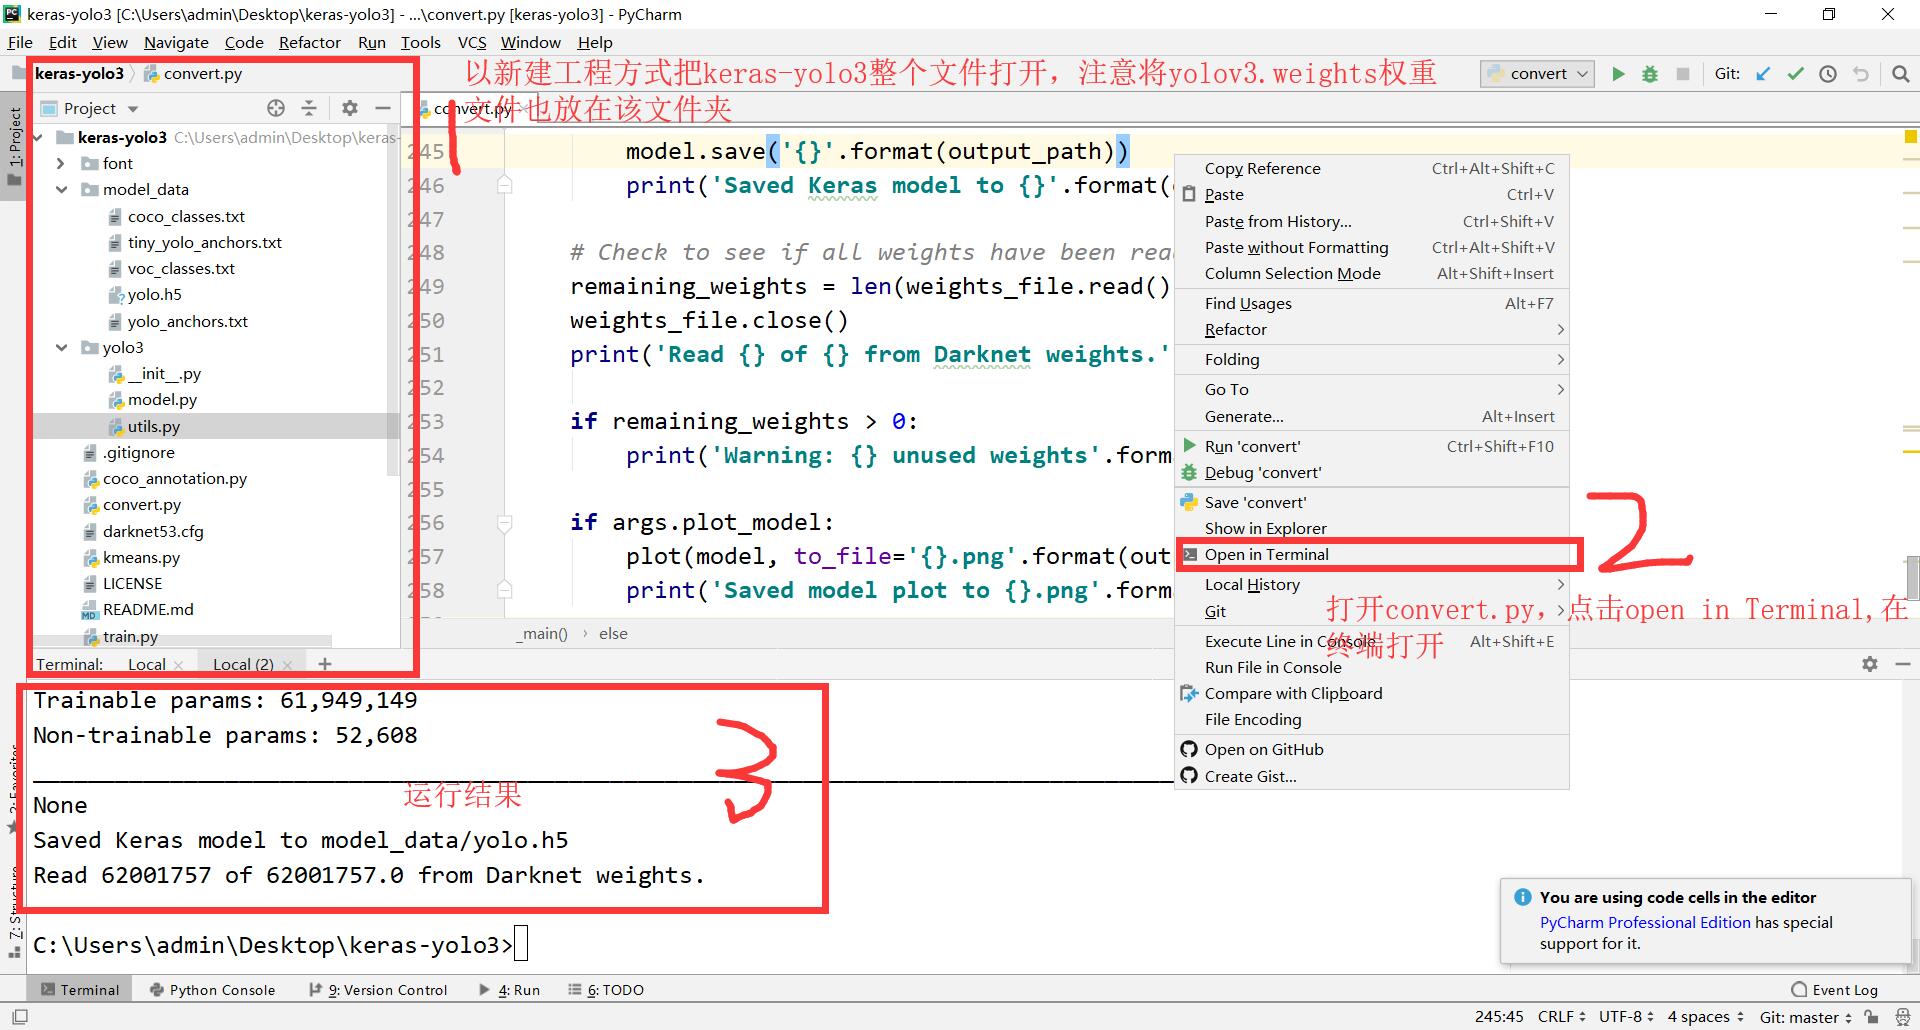Click Open on GitHub

click(x=1372, y=750)
